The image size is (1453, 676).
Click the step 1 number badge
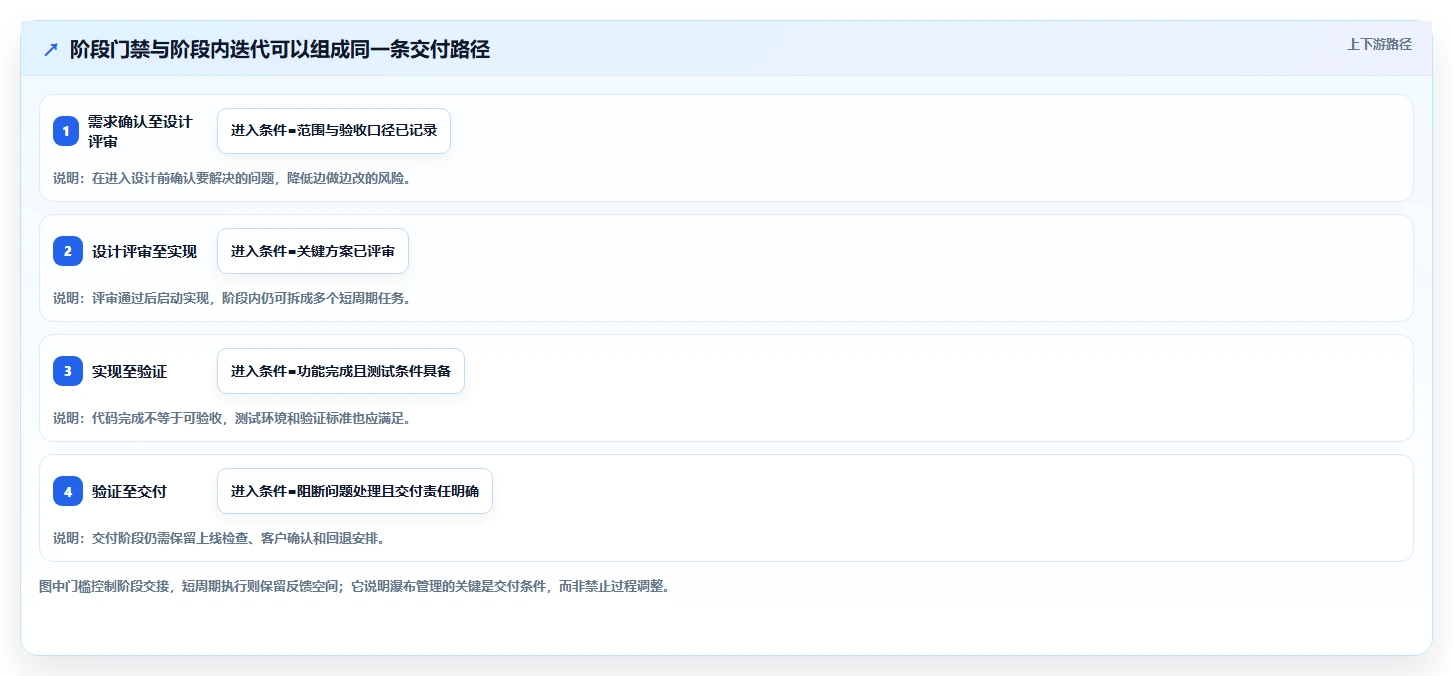pyautogui.click(x=66, y=131)
